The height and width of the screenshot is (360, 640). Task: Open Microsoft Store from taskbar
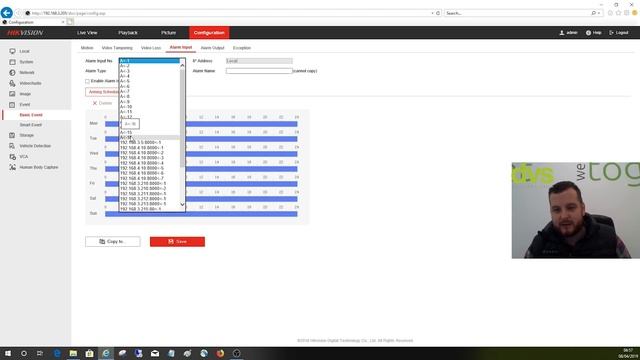[x=89, y=353]
